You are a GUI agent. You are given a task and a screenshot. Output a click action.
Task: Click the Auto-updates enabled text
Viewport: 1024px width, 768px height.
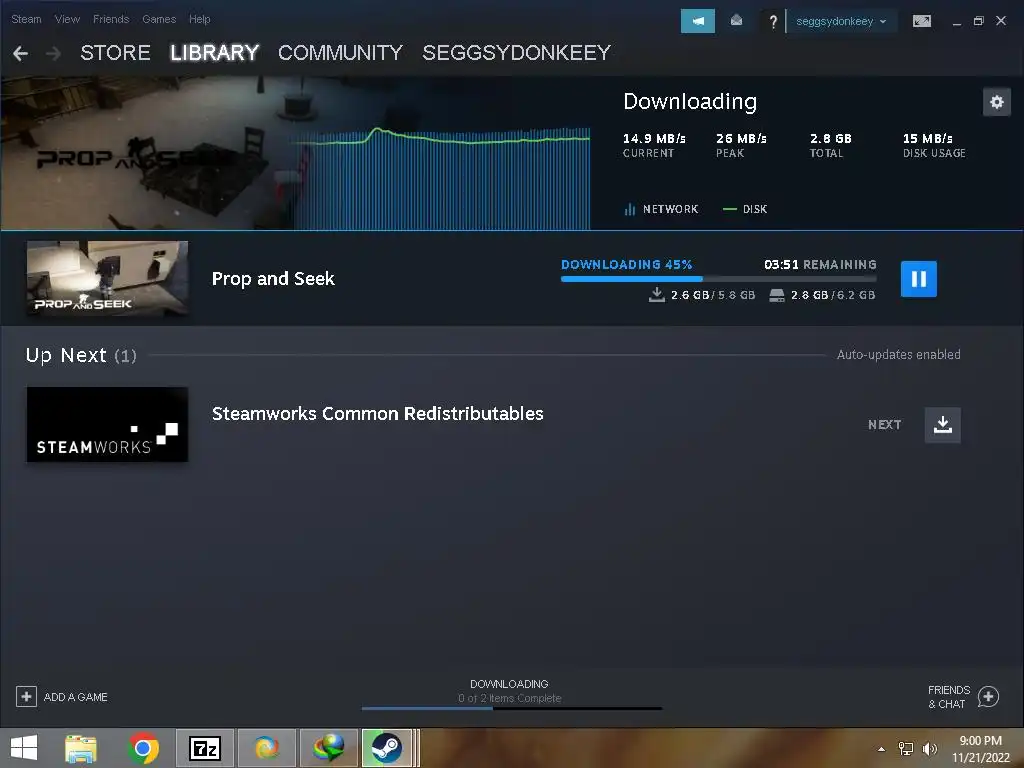[899, 355]
